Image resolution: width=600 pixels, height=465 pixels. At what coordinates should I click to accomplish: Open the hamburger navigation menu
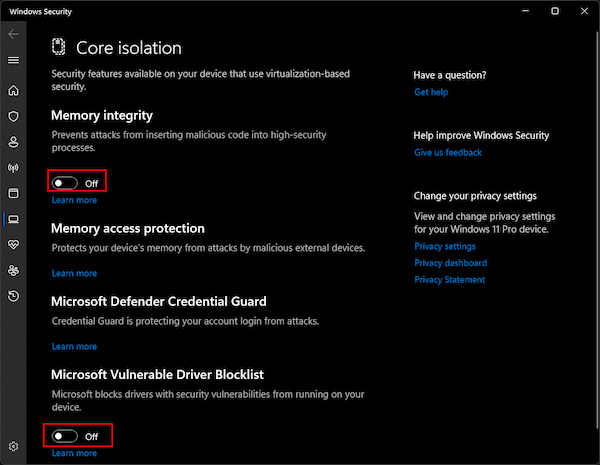click(x=13, y=60)
